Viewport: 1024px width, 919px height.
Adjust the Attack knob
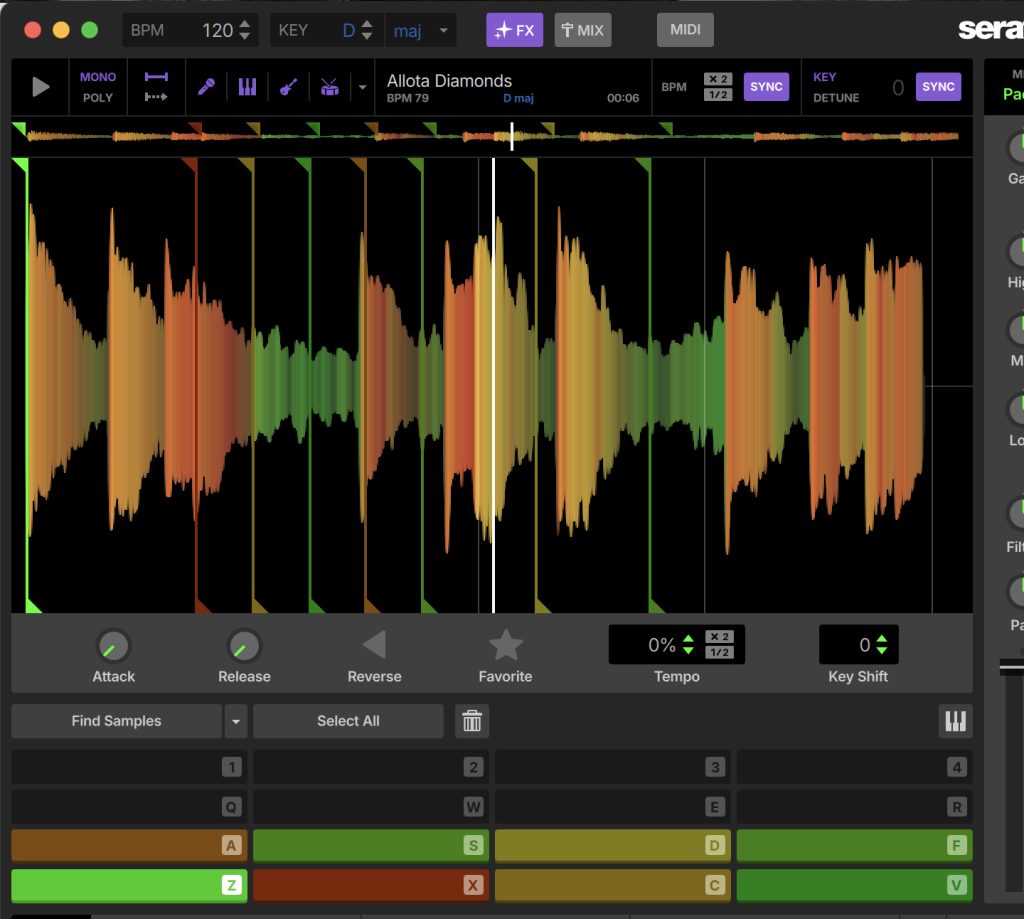(x=113, y=646)
